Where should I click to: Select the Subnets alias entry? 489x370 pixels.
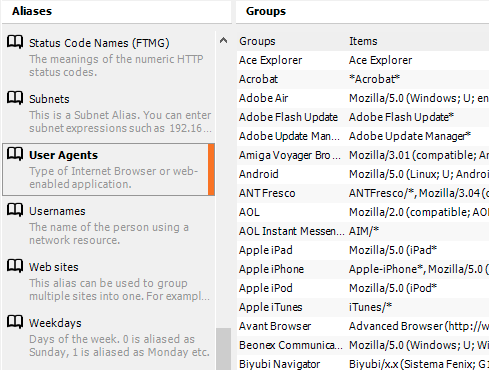coord(49,99)
